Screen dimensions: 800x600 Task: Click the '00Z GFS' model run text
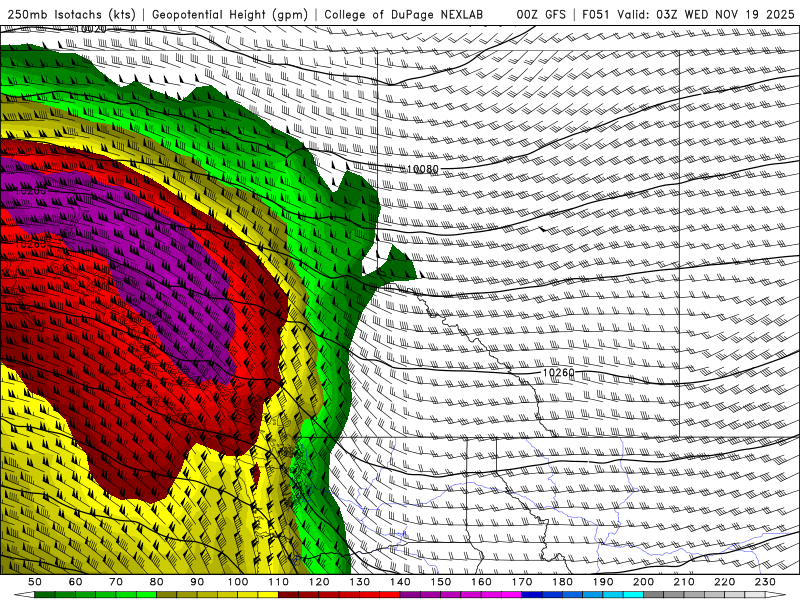coord(541,15)
